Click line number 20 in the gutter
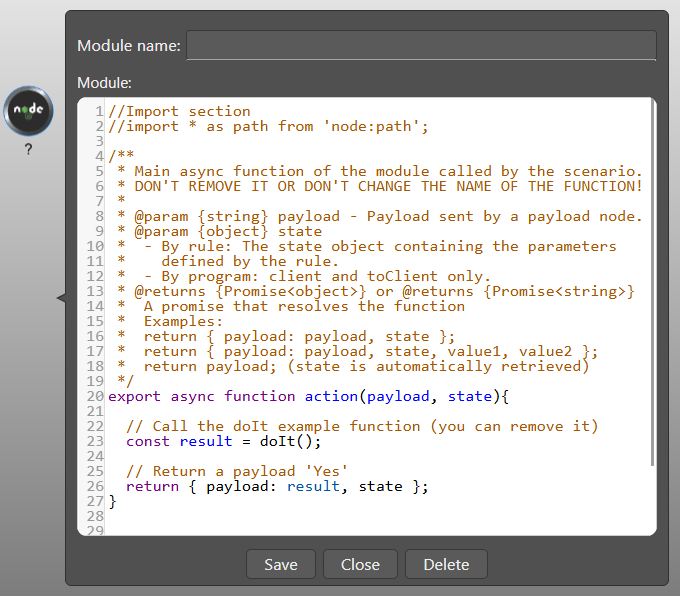Viewport: 680px width, 596px height. pyautogui.click(x=95, y=396)
